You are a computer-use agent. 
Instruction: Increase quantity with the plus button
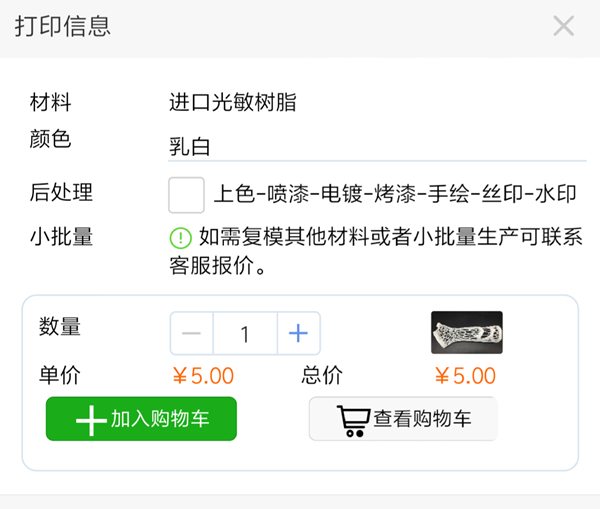[298, 334]
